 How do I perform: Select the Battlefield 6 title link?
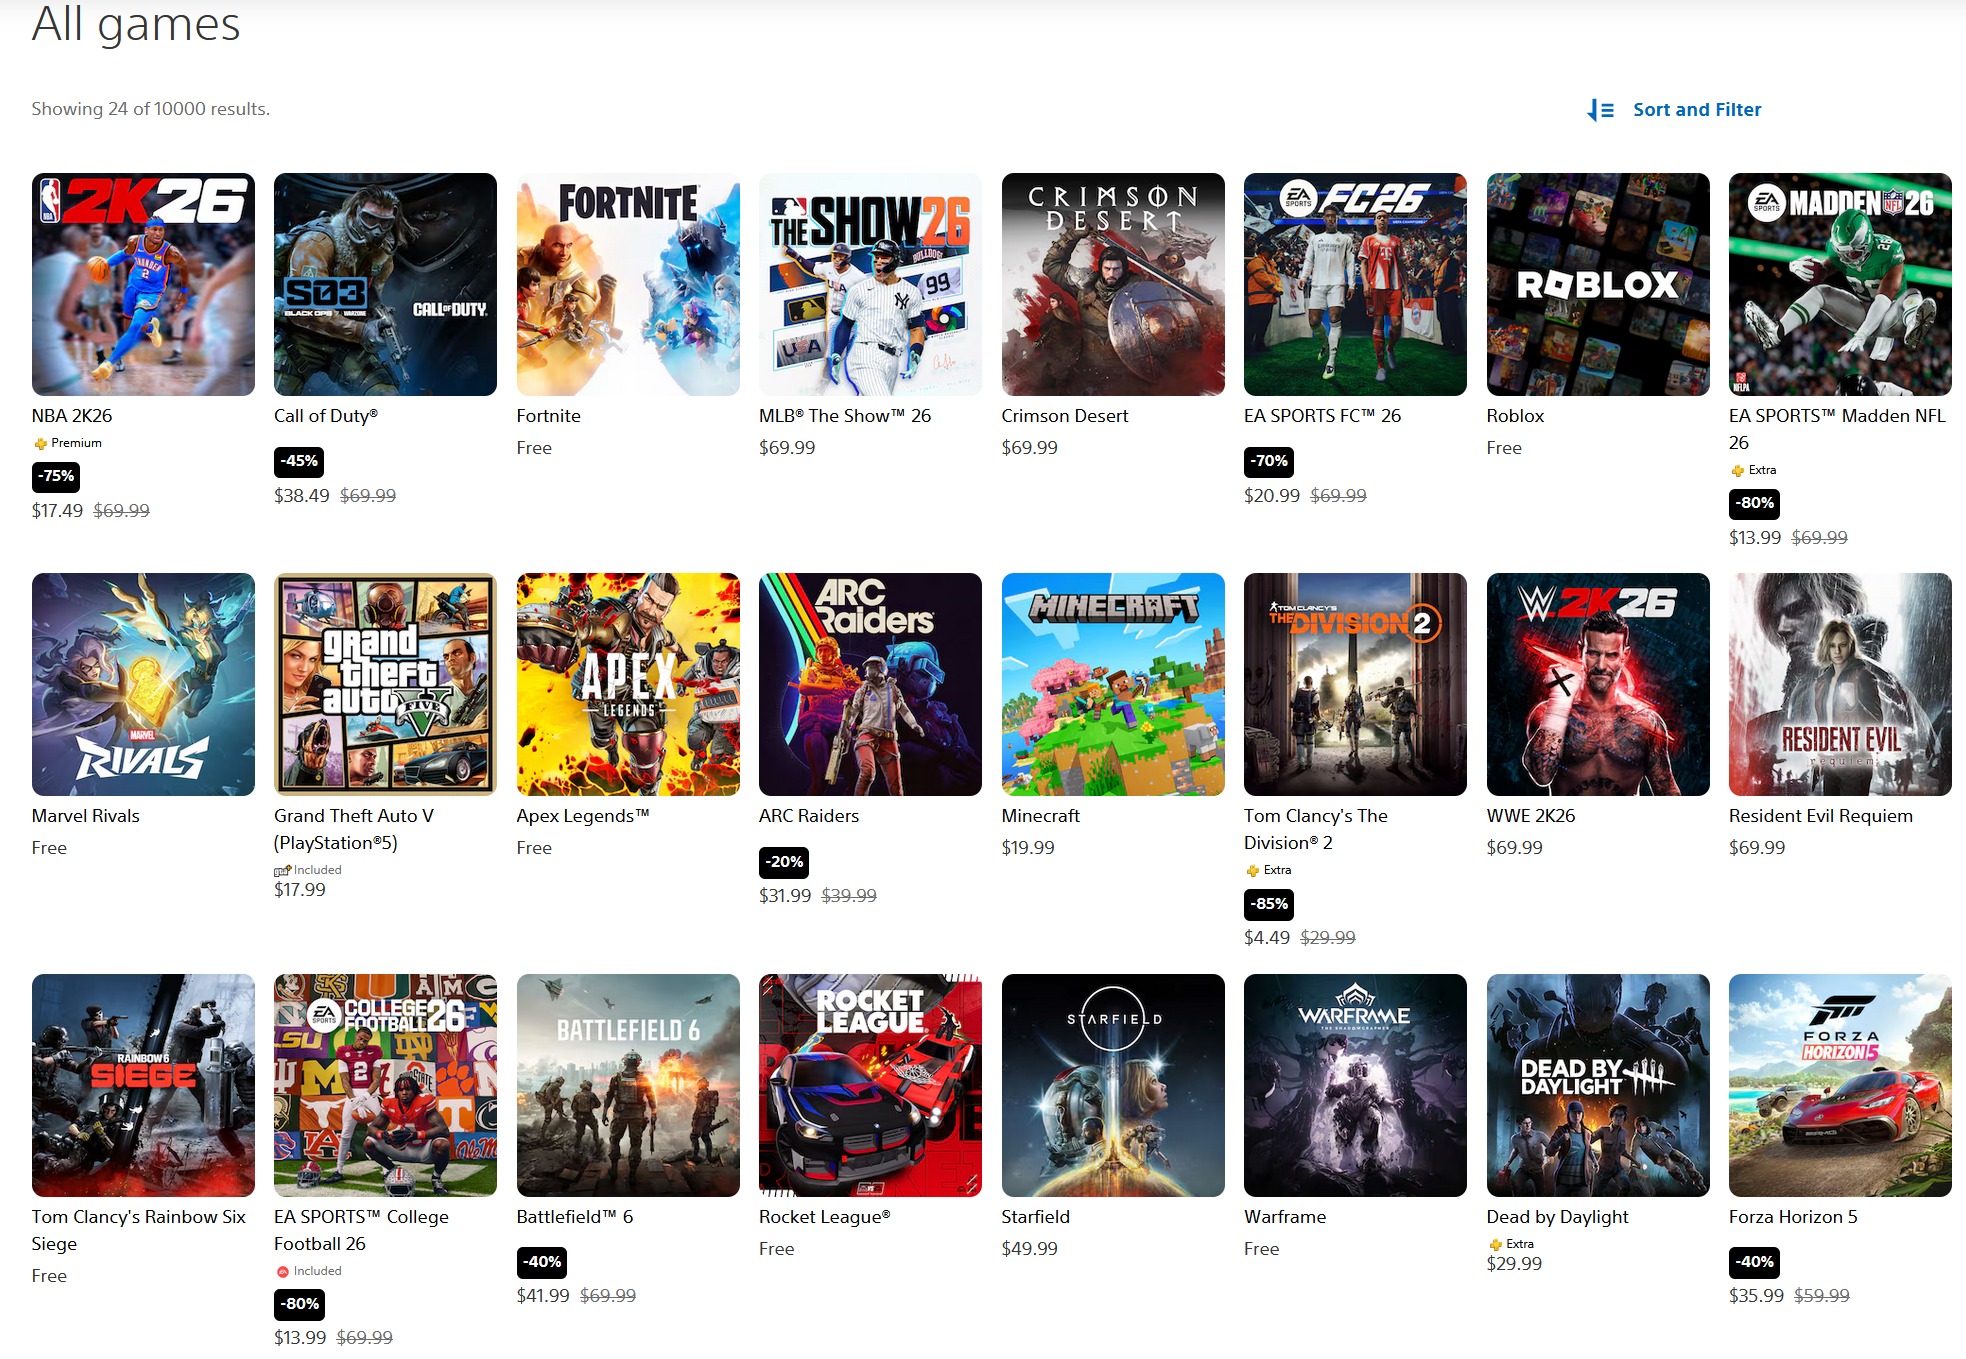574,1217
